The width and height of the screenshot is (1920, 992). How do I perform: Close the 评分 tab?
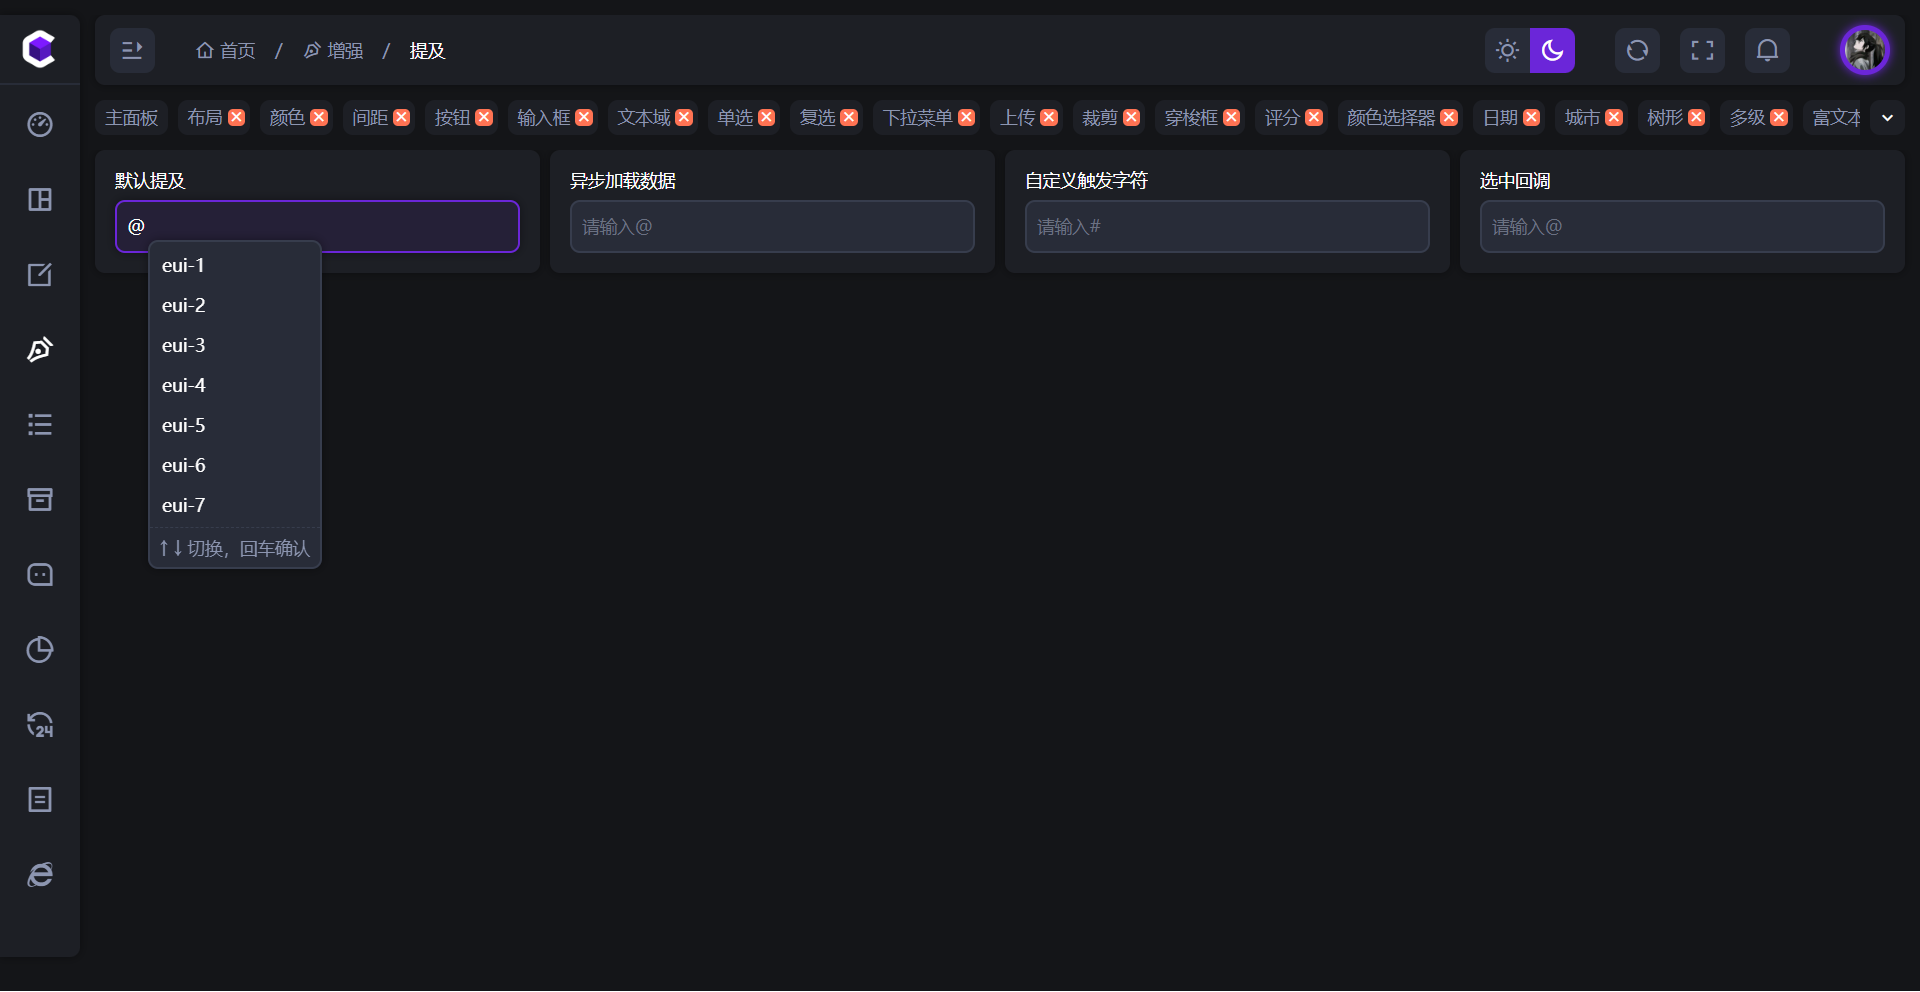tap(1314, 117)
